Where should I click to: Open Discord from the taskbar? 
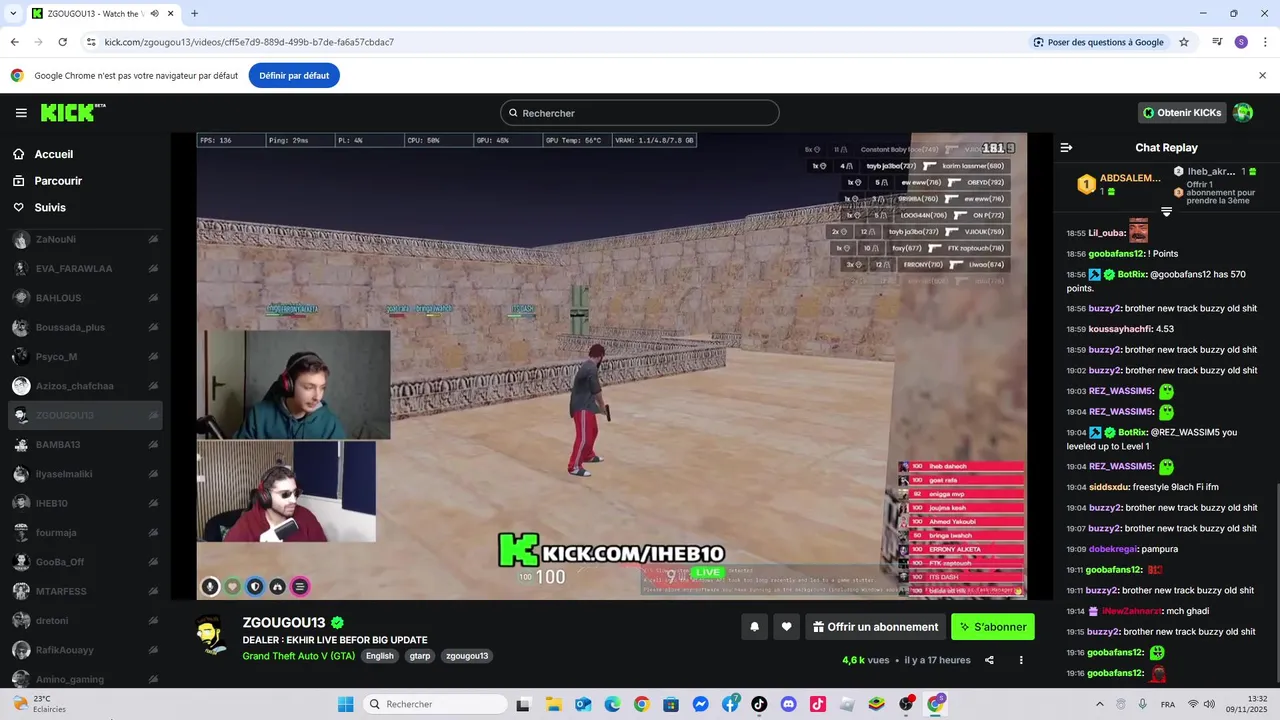[788, 704]
